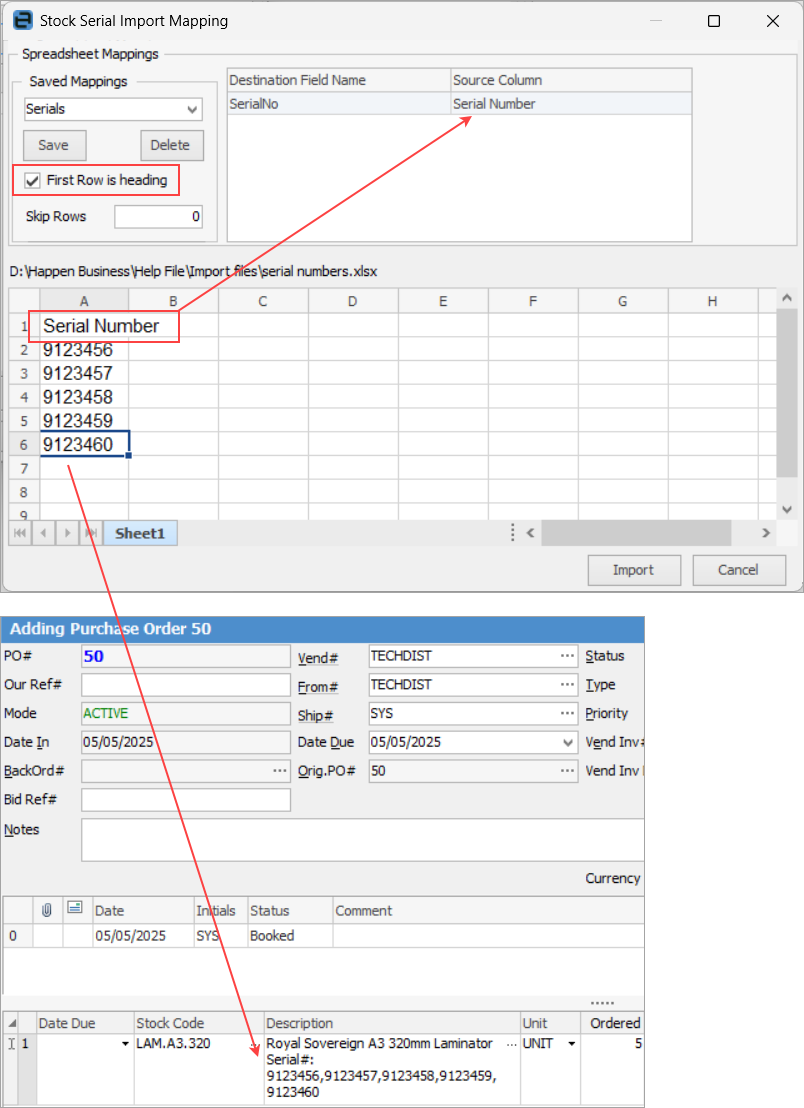This screenshot has height=1108, width=804.
Task: Click horizontal scrollbar left arrow
Action: [x=531, y=533]
